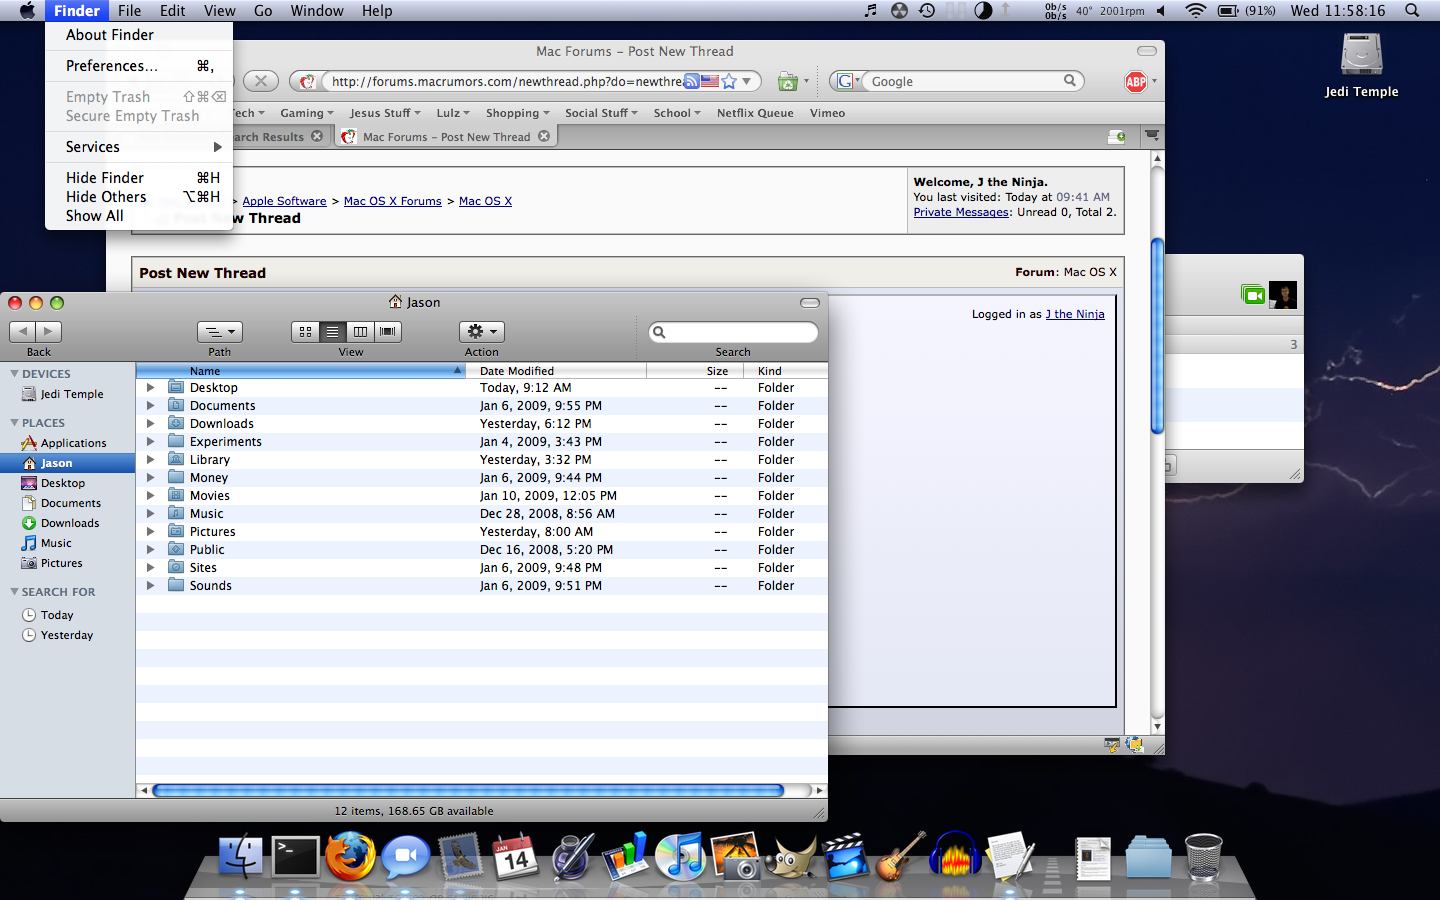Open Private Messages link
This screenshot has height=900, width=1440.
point(961,212)
